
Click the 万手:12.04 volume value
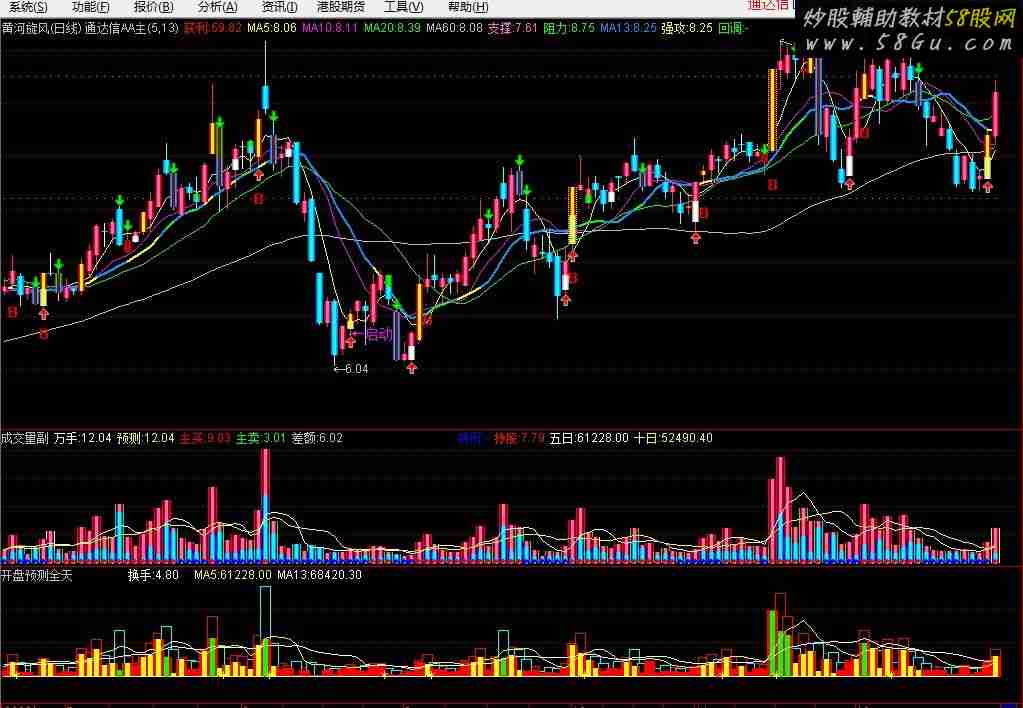[x=83, y=438]
